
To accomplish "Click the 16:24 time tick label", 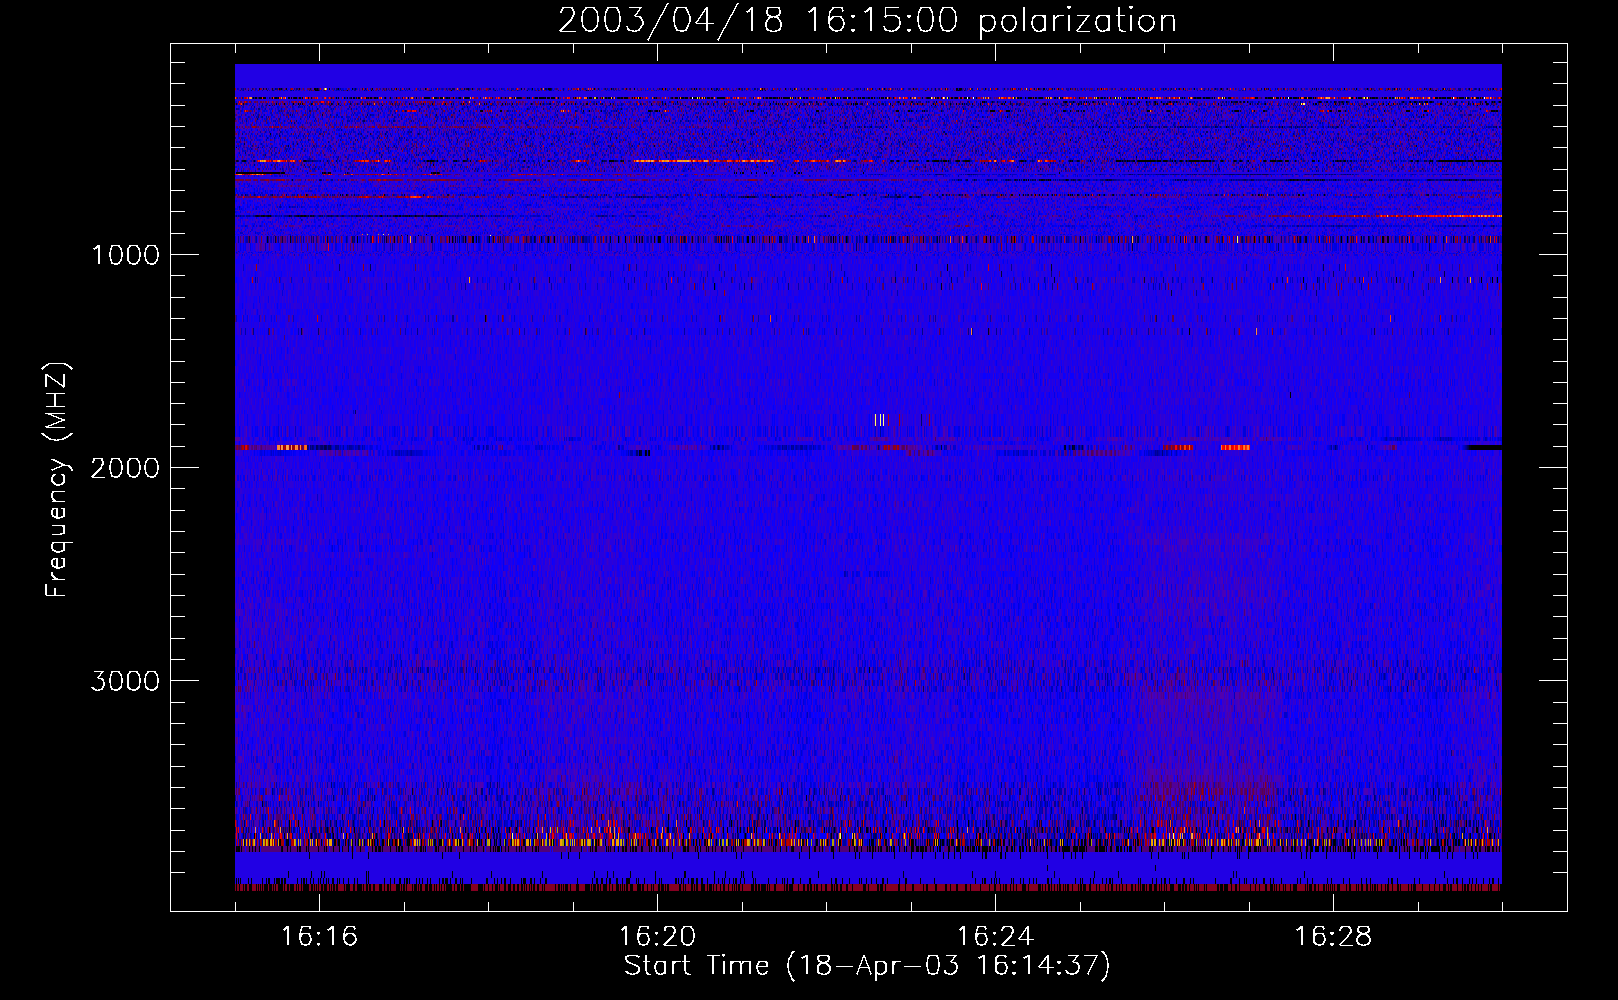I will coord(995,937).
